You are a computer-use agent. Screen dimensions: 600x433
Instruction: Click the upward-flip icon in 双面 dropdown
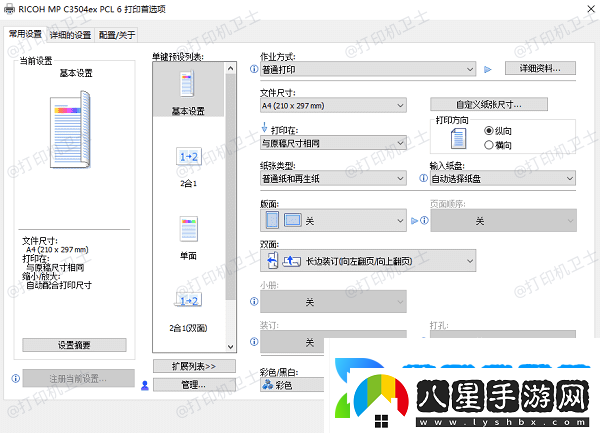(291, 261)
